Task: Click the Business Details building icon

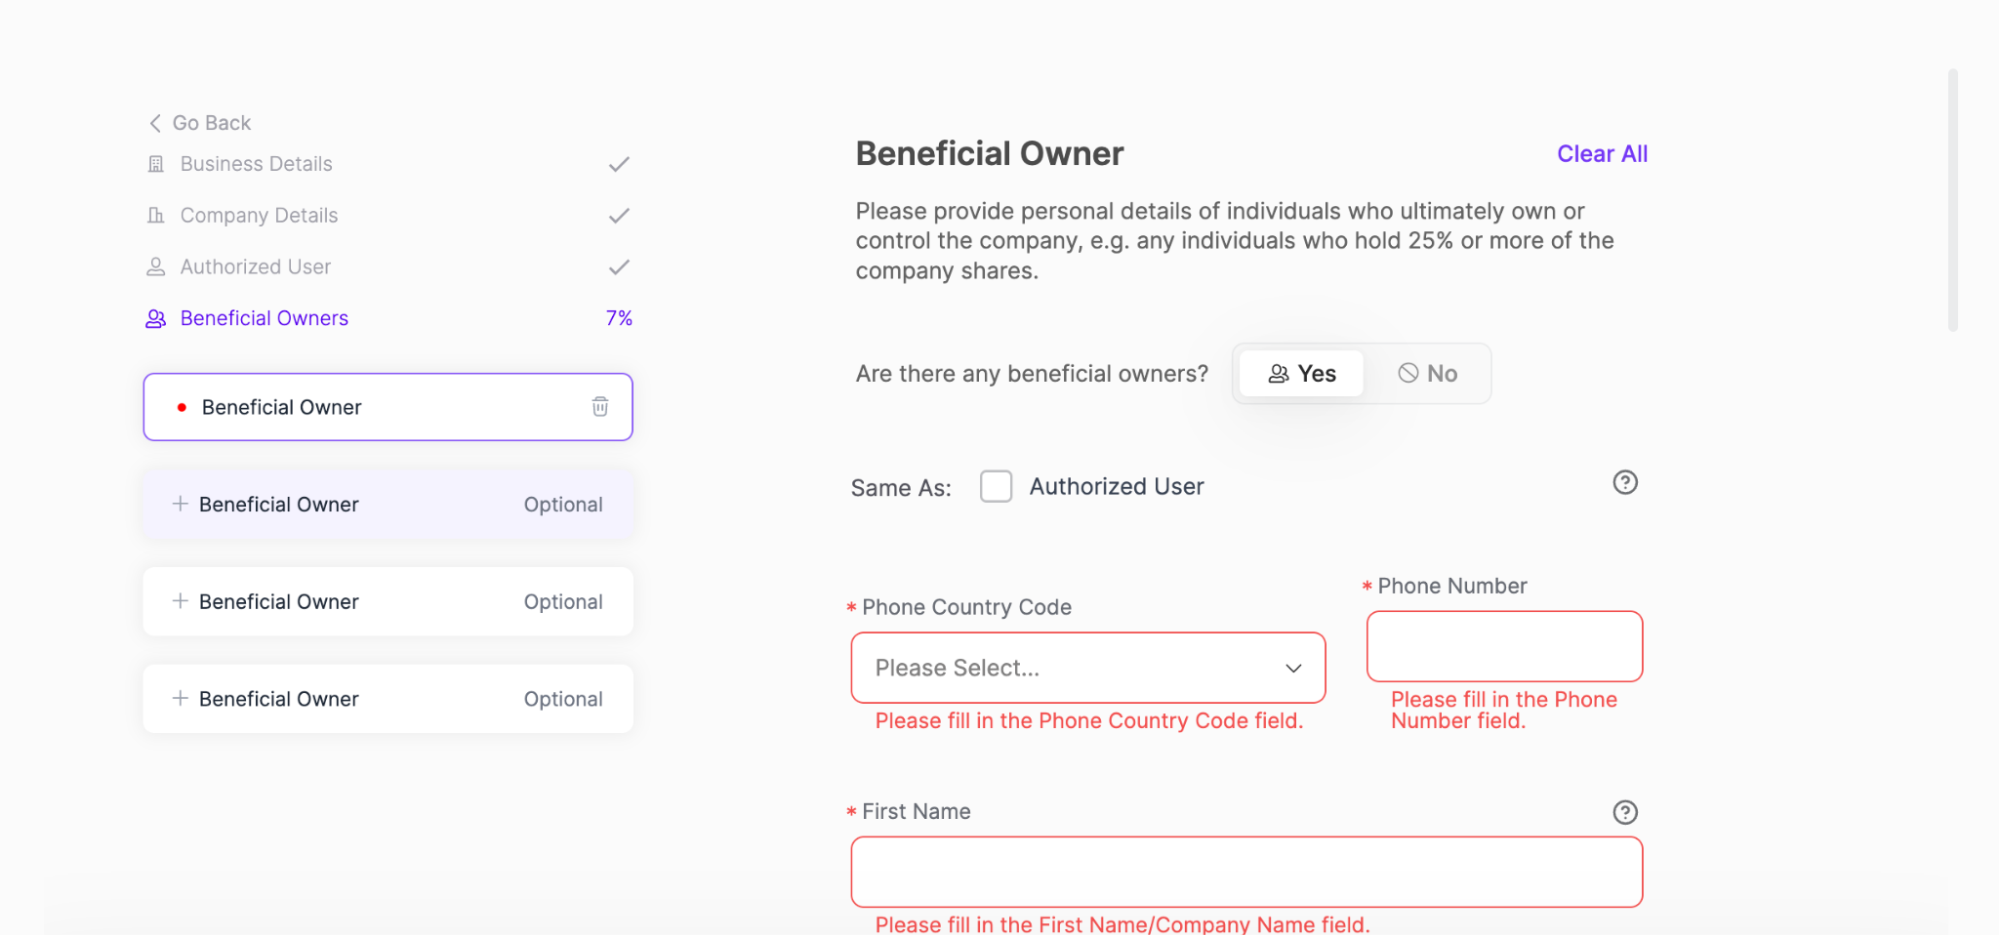Action: point(156,164)
